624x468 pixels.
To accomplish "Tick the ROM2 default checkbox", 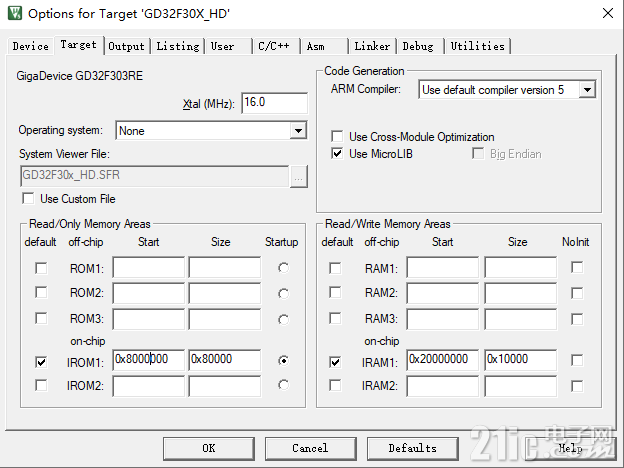I will tap(41, 292).
